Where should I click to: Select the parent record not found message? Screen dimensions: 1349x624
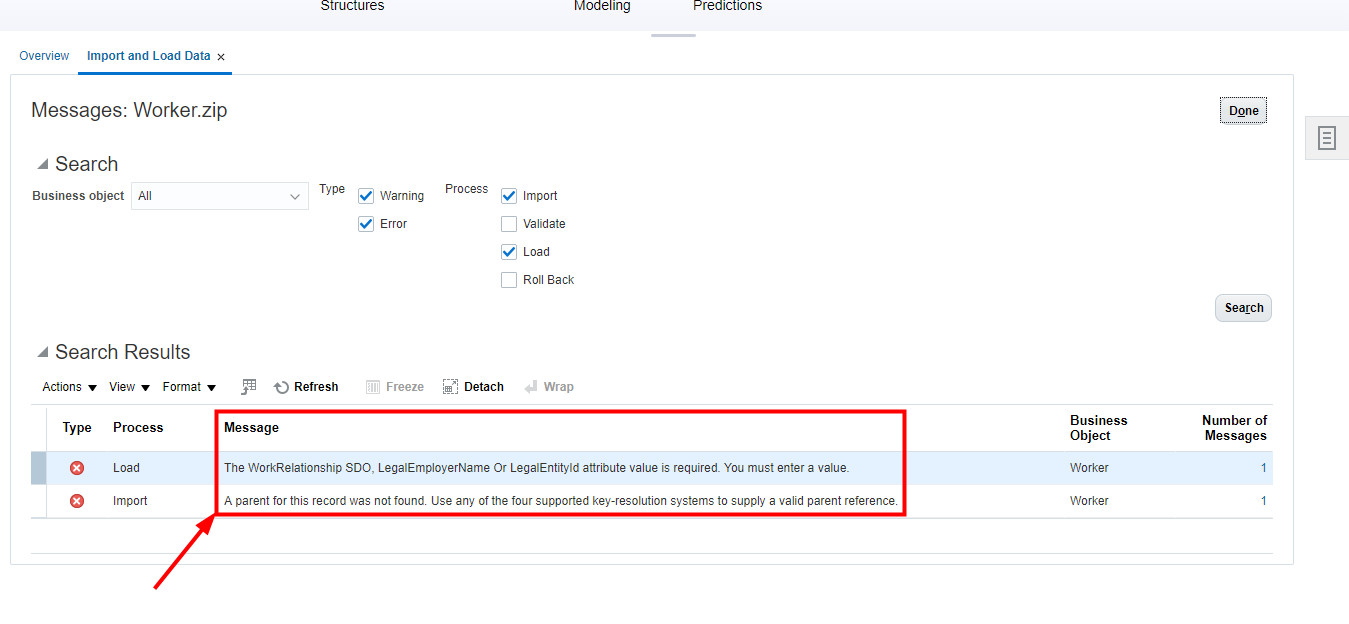561,501
